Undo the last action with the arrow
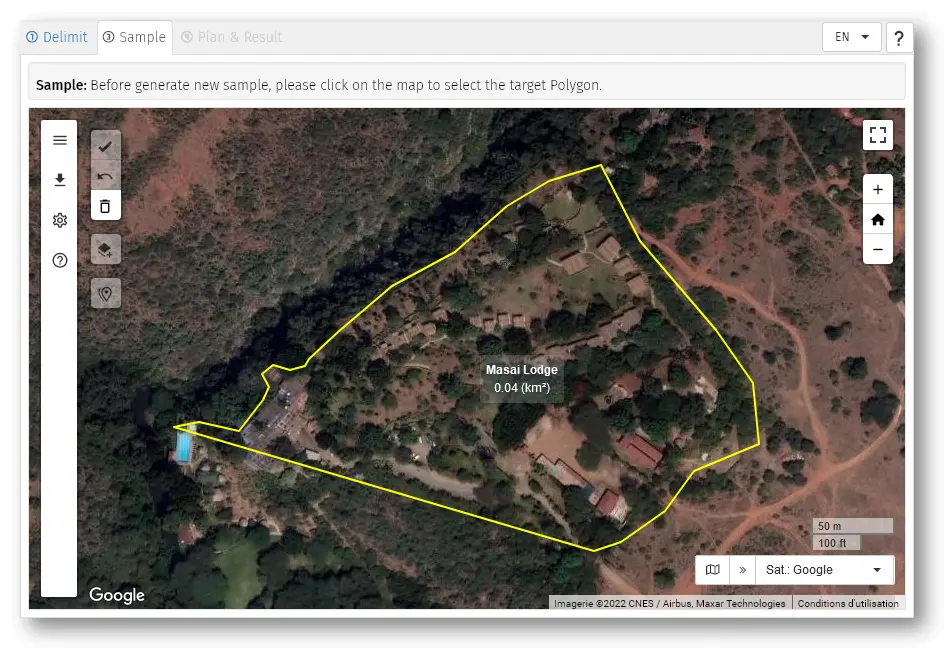Viewport: 944px width, 648px height. [x=106, y=176]
